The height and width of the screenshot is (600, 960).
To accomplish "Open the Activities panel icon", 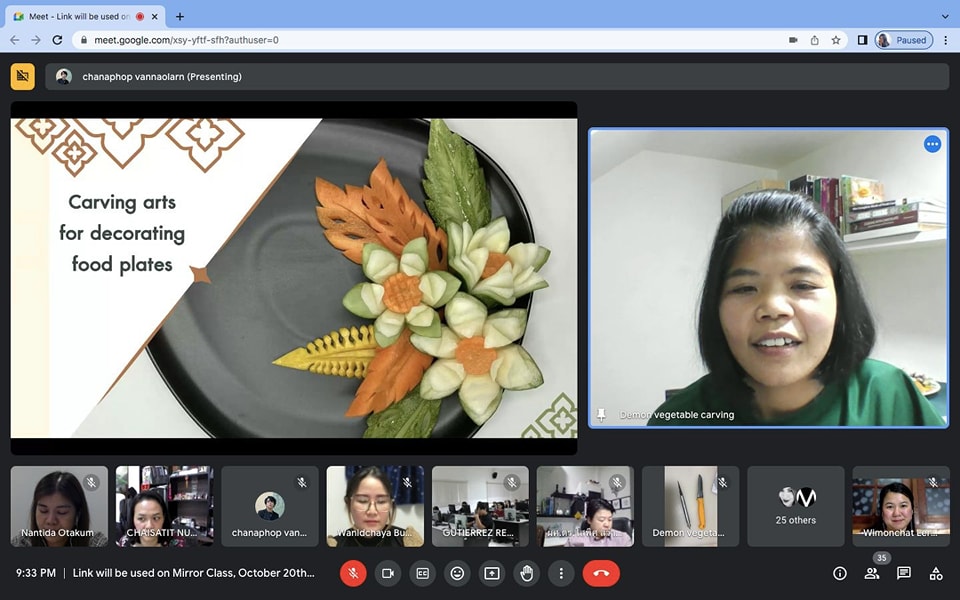I will pyautogui.click(x=936, y=573).
